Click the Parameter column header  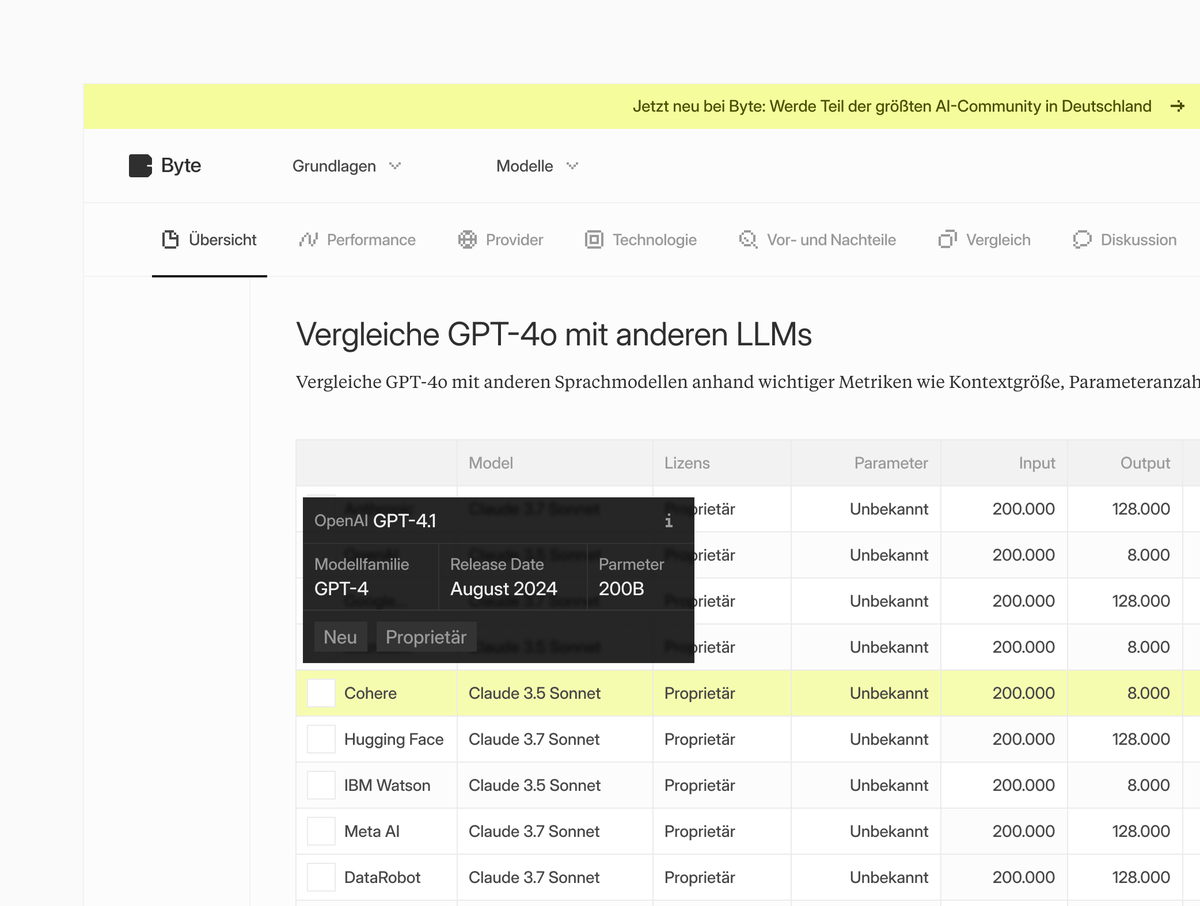pos(891,463)
